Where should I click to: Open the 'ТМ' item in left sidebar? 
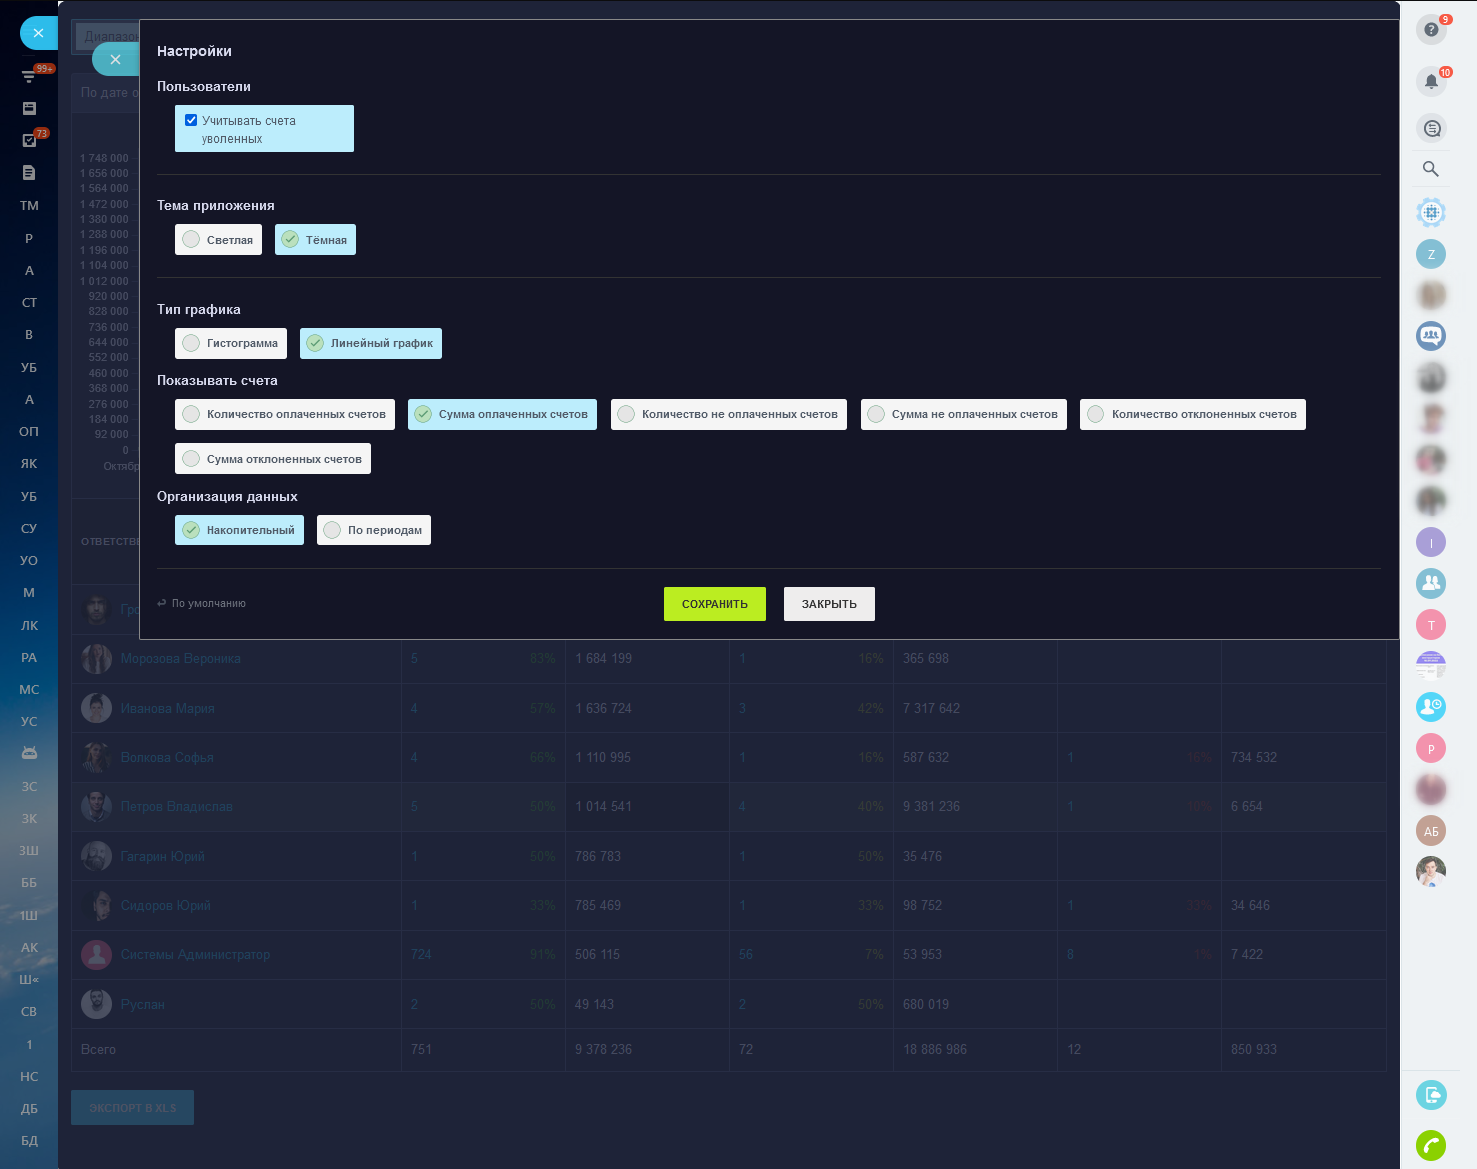coord(29,206)
